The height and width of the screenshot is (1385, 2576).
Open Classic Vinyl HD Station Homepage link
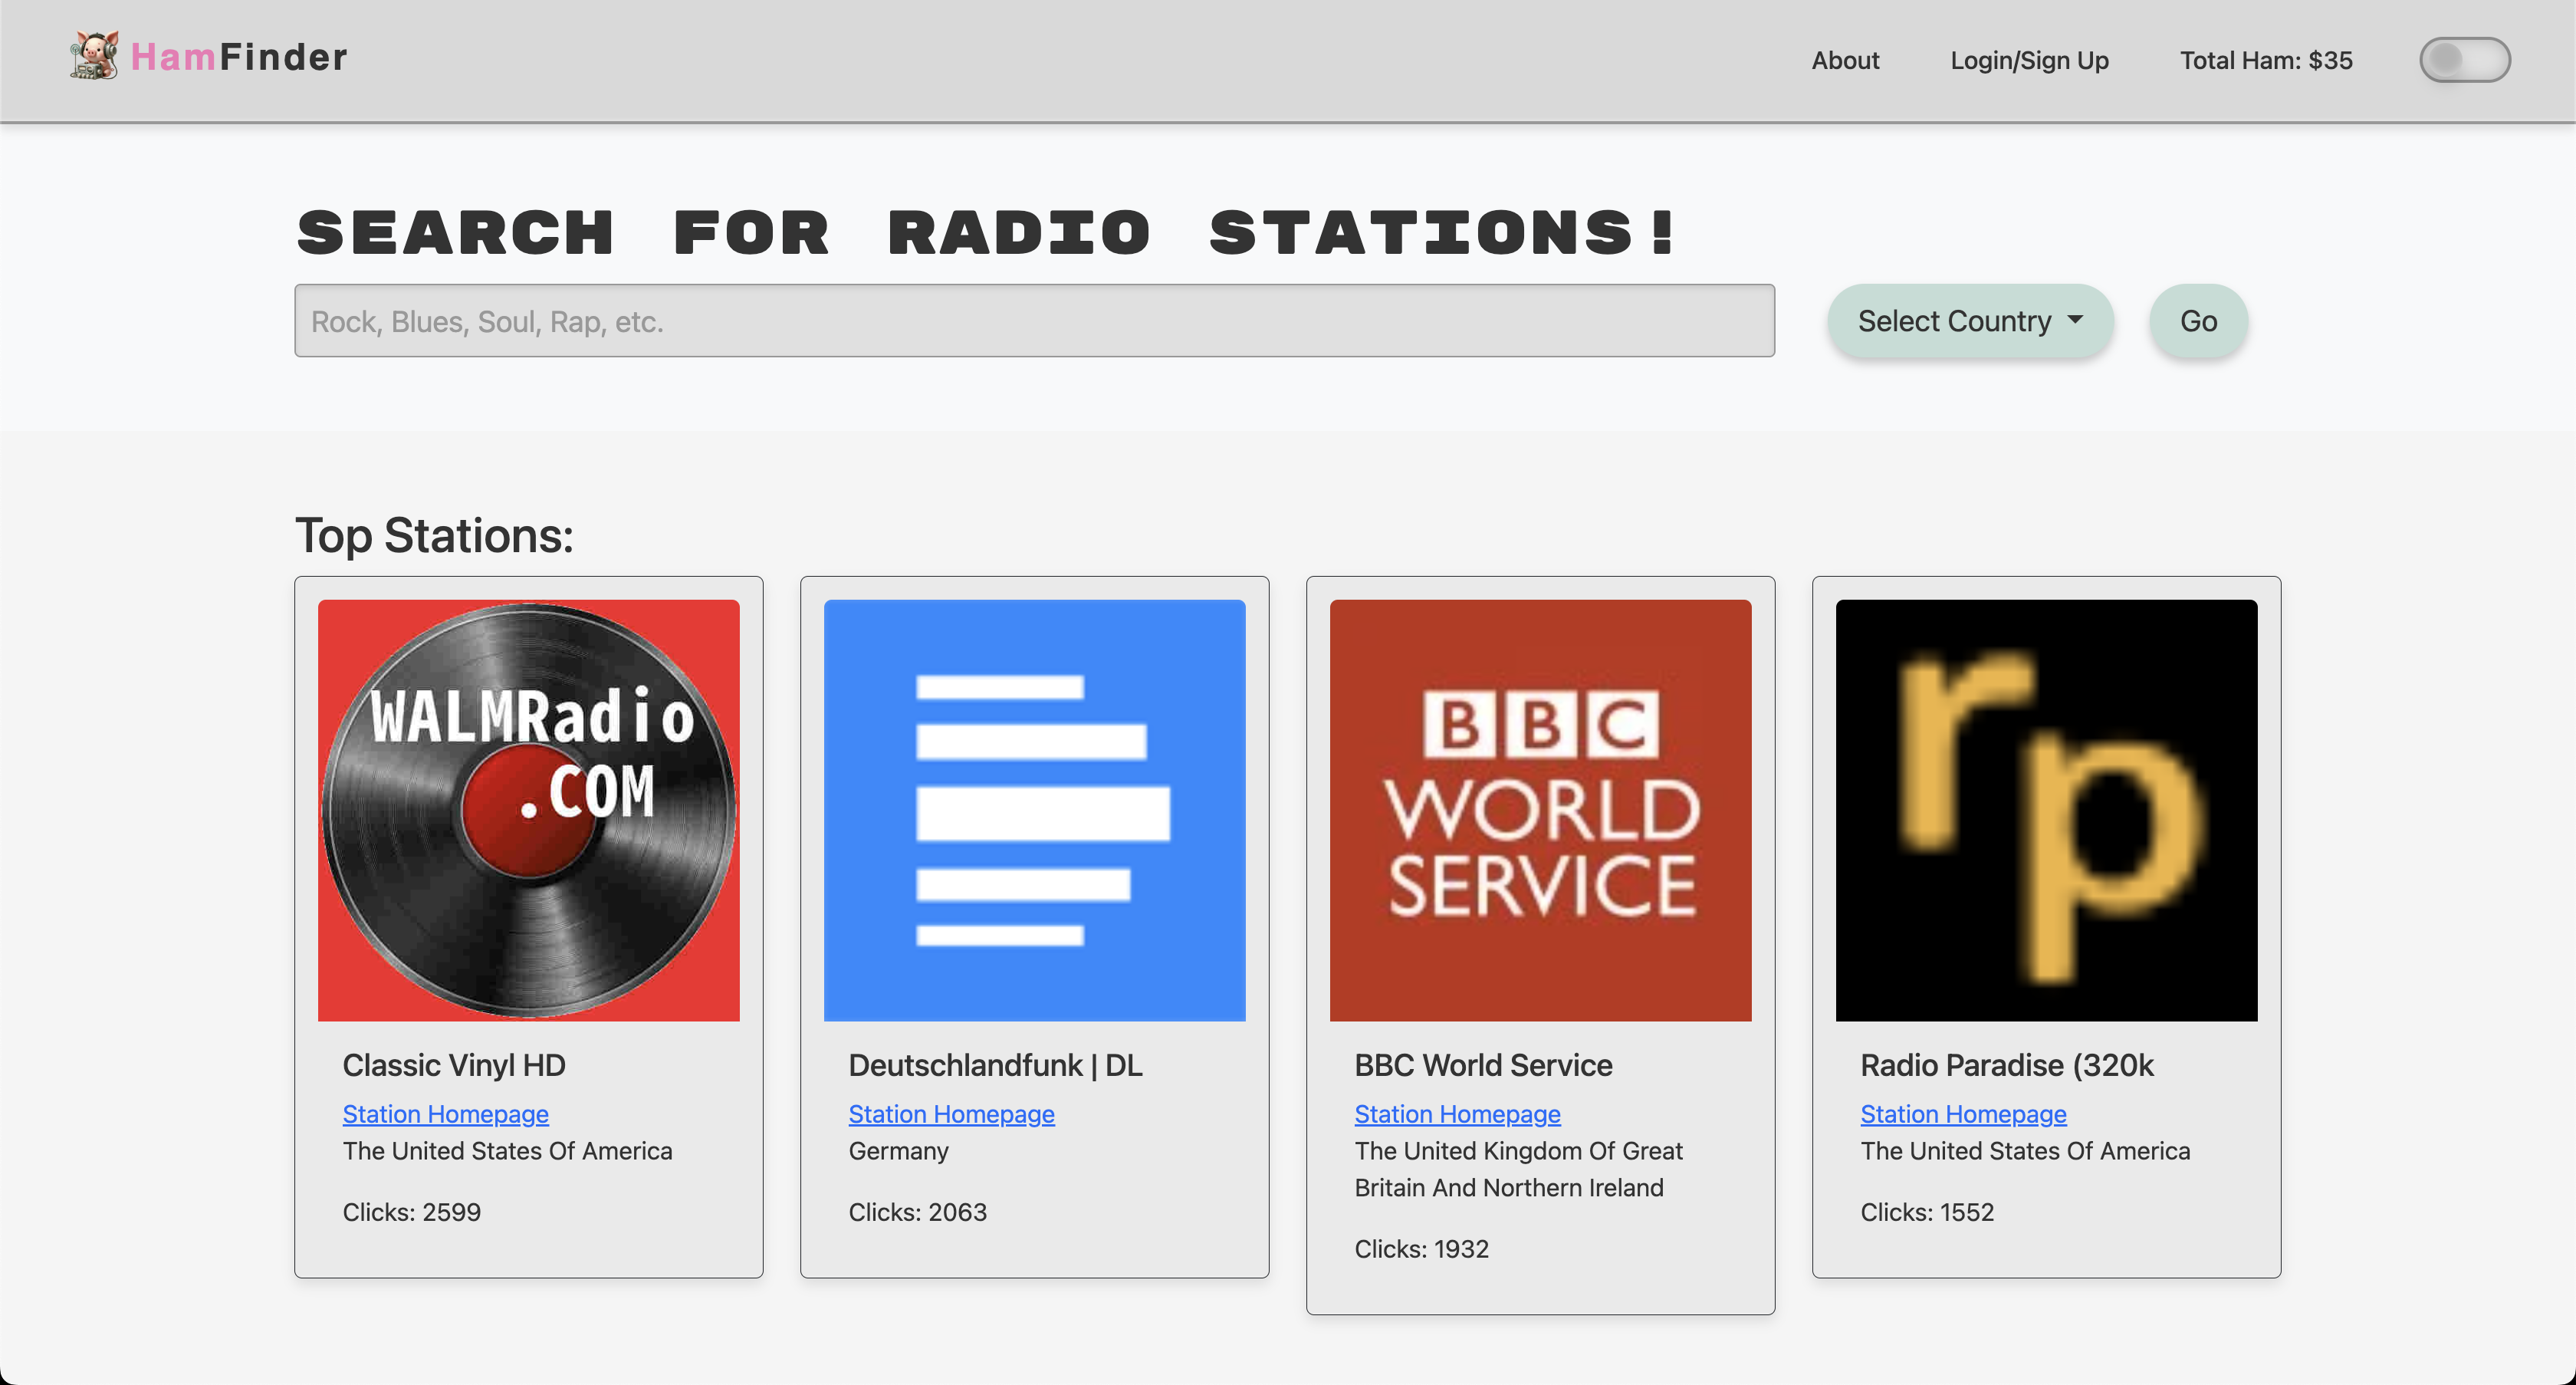[x=445, y=1114]
